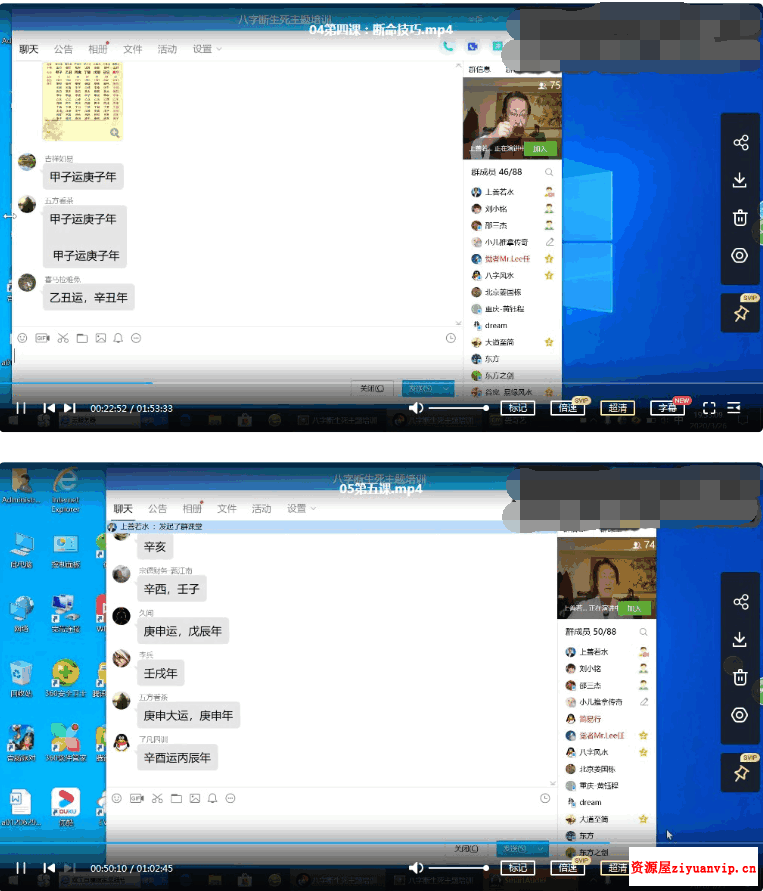The height and width of the screenshot is (891, 763).
Task: Open 字幕 subtitle options in 04第四课 player
Action: (667, 408)
